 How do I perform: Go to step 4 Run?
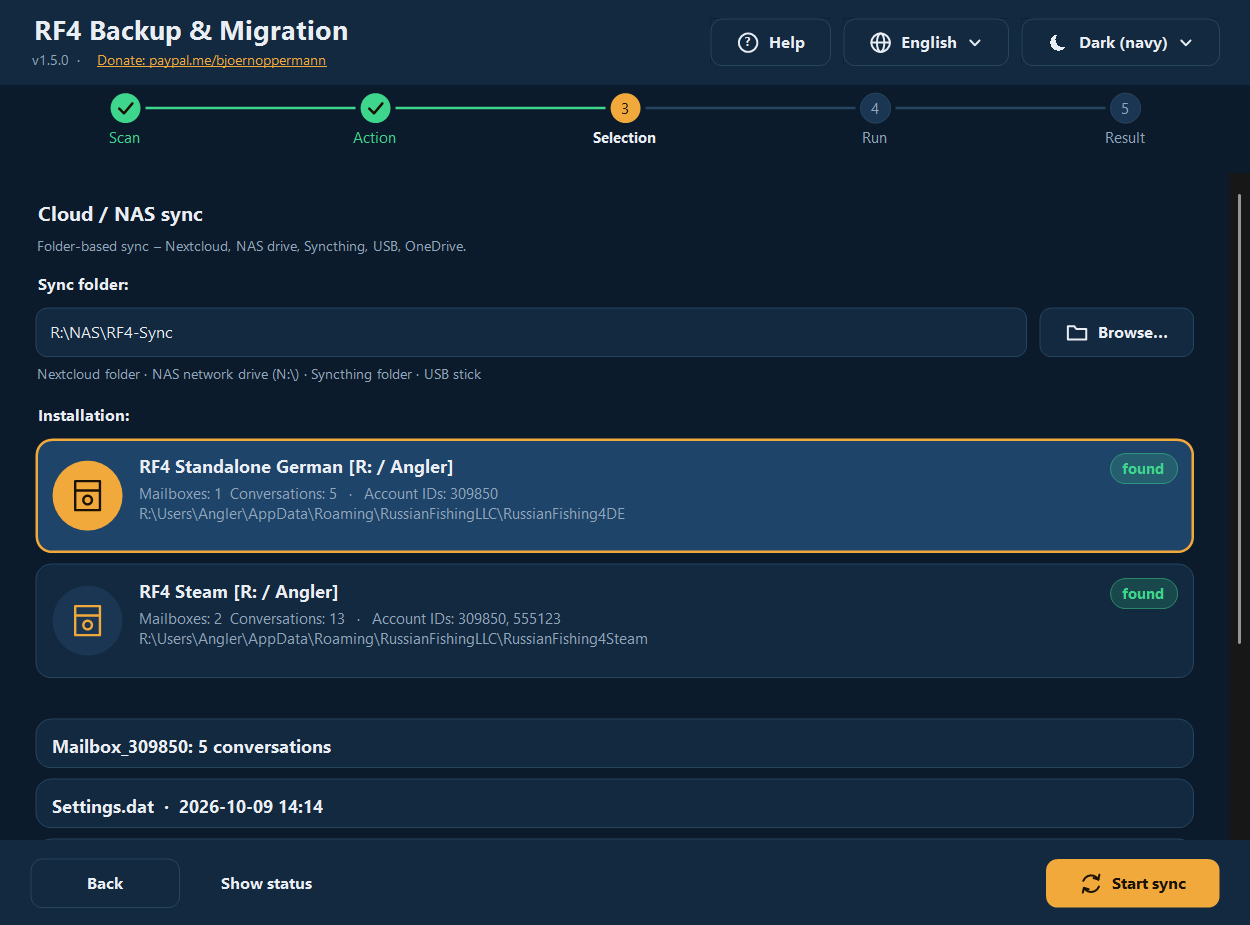pos(875,108)
